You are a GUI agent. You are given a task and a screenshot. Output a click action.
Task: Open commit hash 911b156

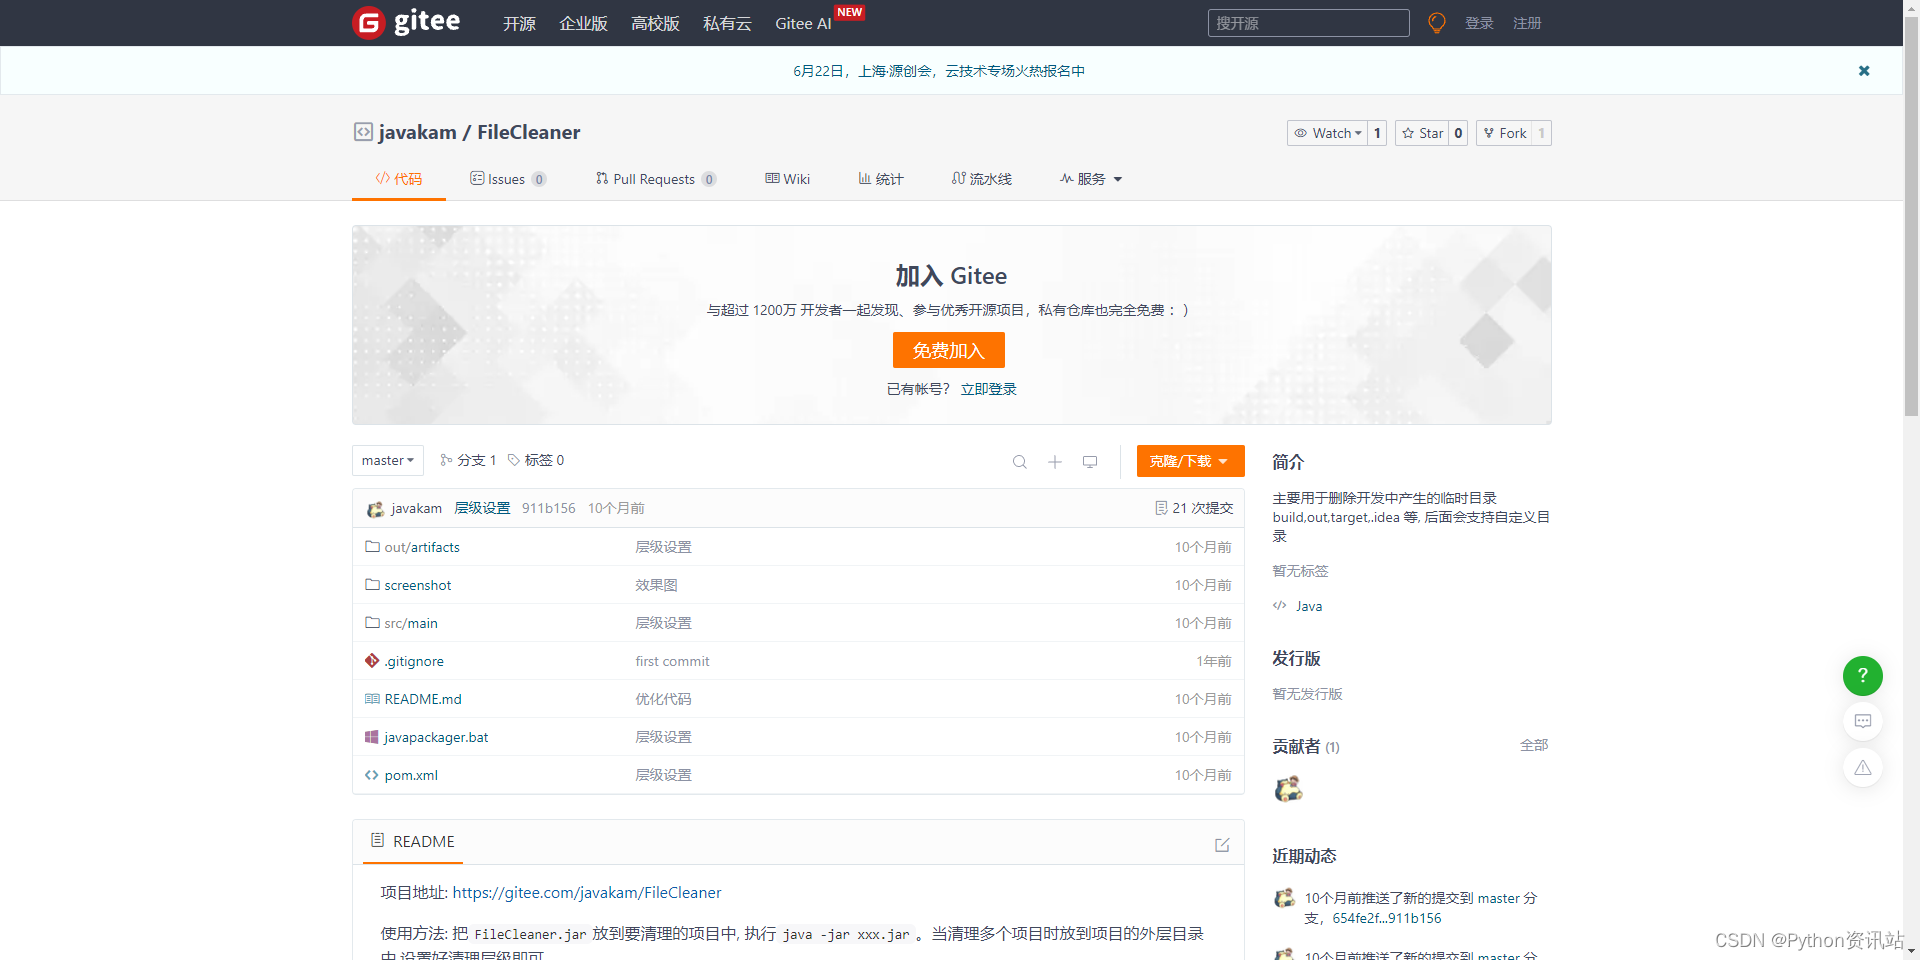[549, 508]
